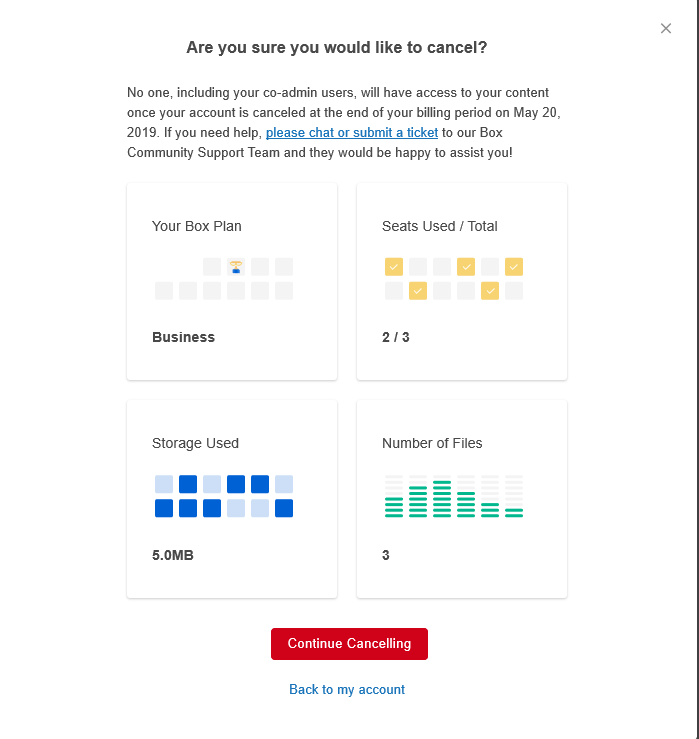Image resolution: width=699 pixels, height=739 pixels.
Task: Click the person icon in the Box Plan graphic
Action: [x=236, y=267]
